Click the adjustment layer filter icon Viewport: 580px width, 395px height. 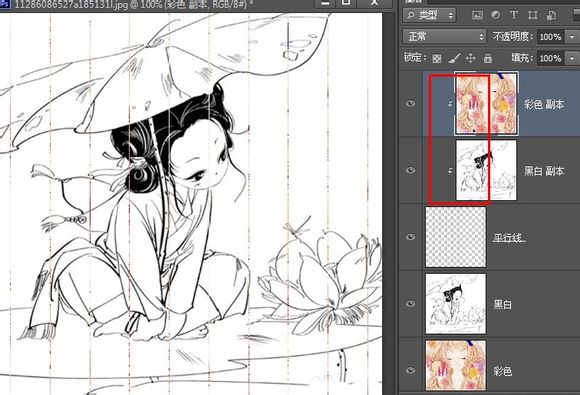(x=495, y=15)
